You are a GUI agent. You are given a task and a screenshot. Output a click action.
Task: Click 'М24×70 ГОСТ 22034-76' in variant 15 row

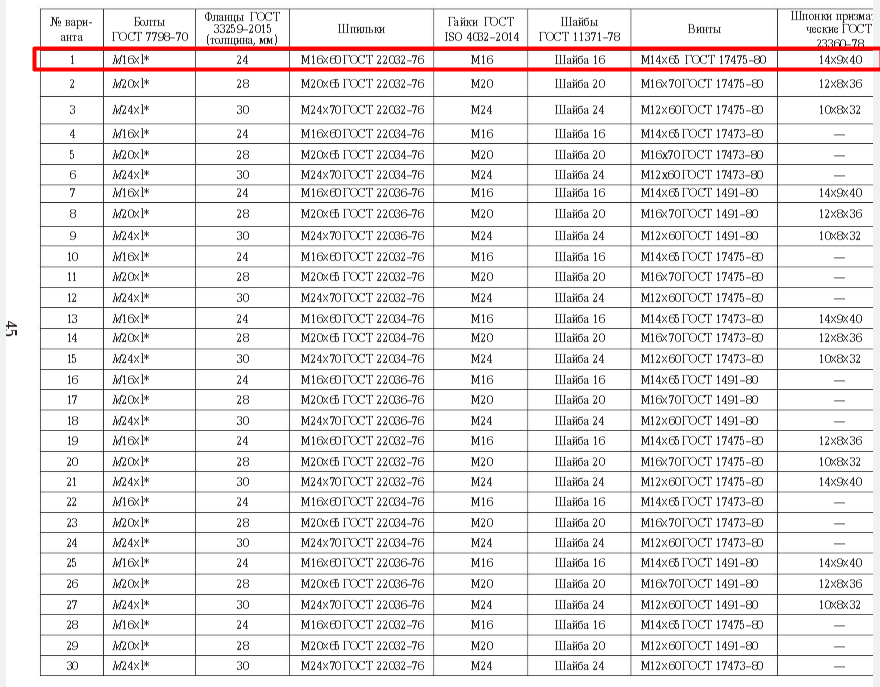(x=363, y=359)
